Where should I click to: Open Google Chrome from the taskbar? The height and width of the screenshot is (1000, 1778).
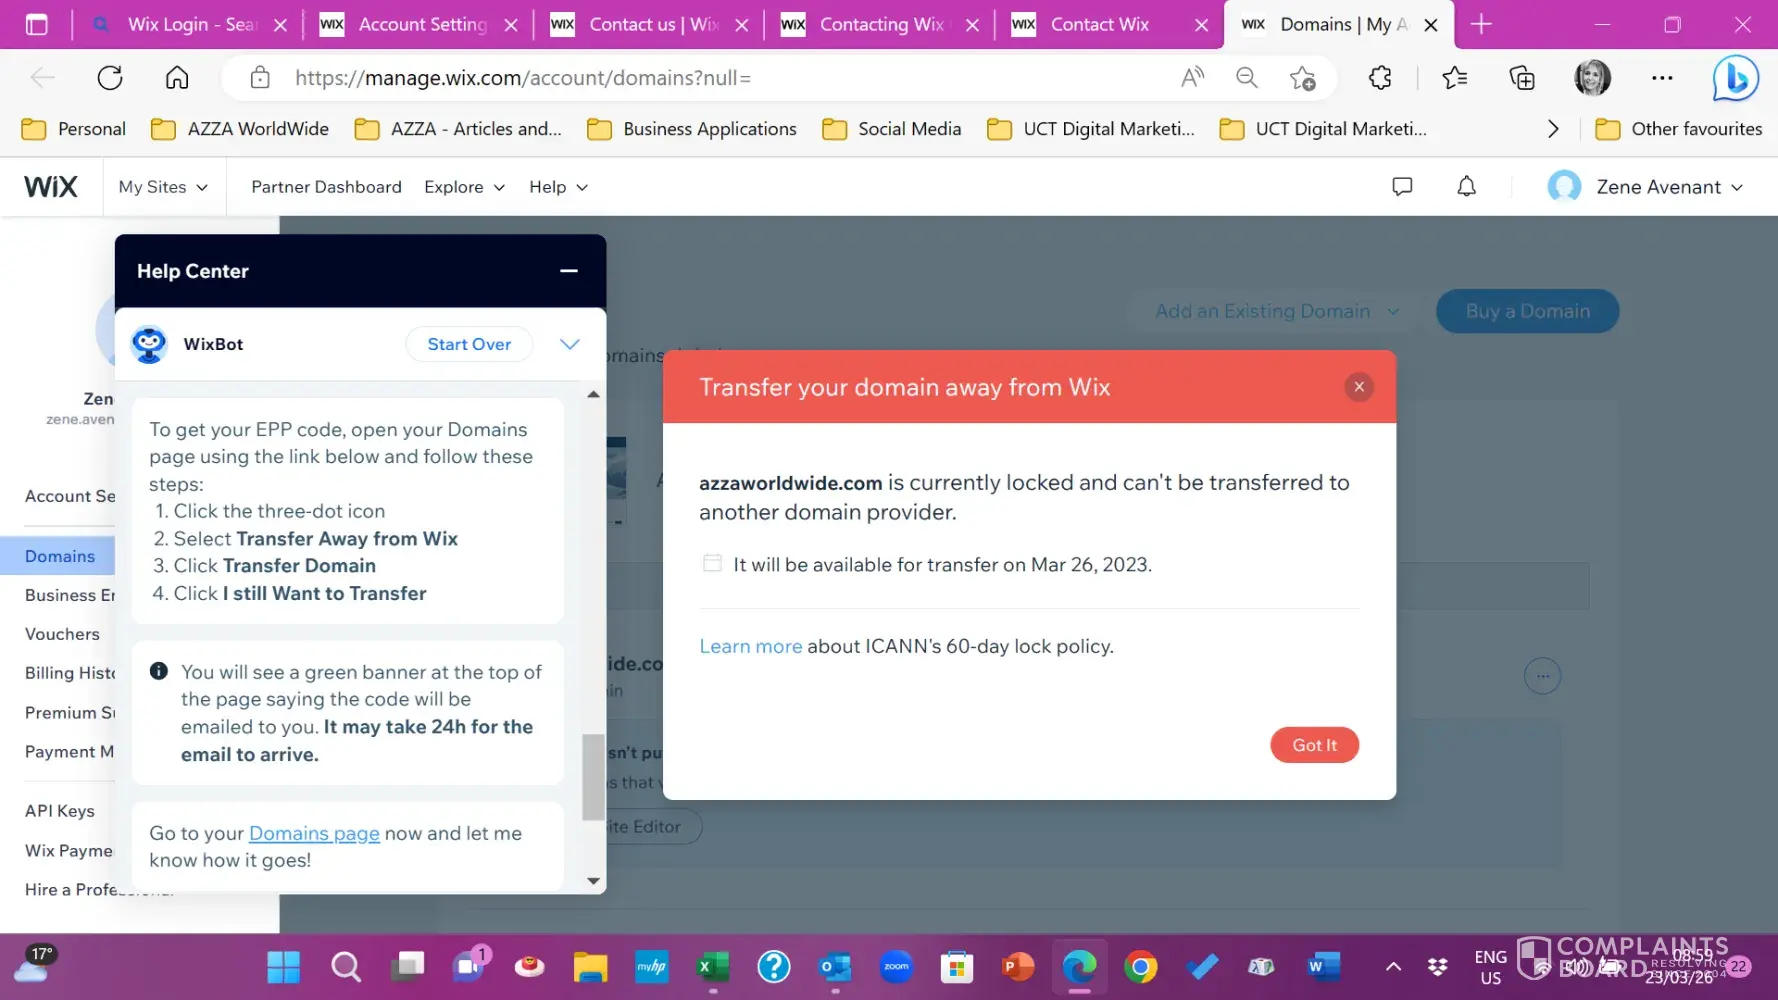pyautogui.click(x=1140, y=967)
